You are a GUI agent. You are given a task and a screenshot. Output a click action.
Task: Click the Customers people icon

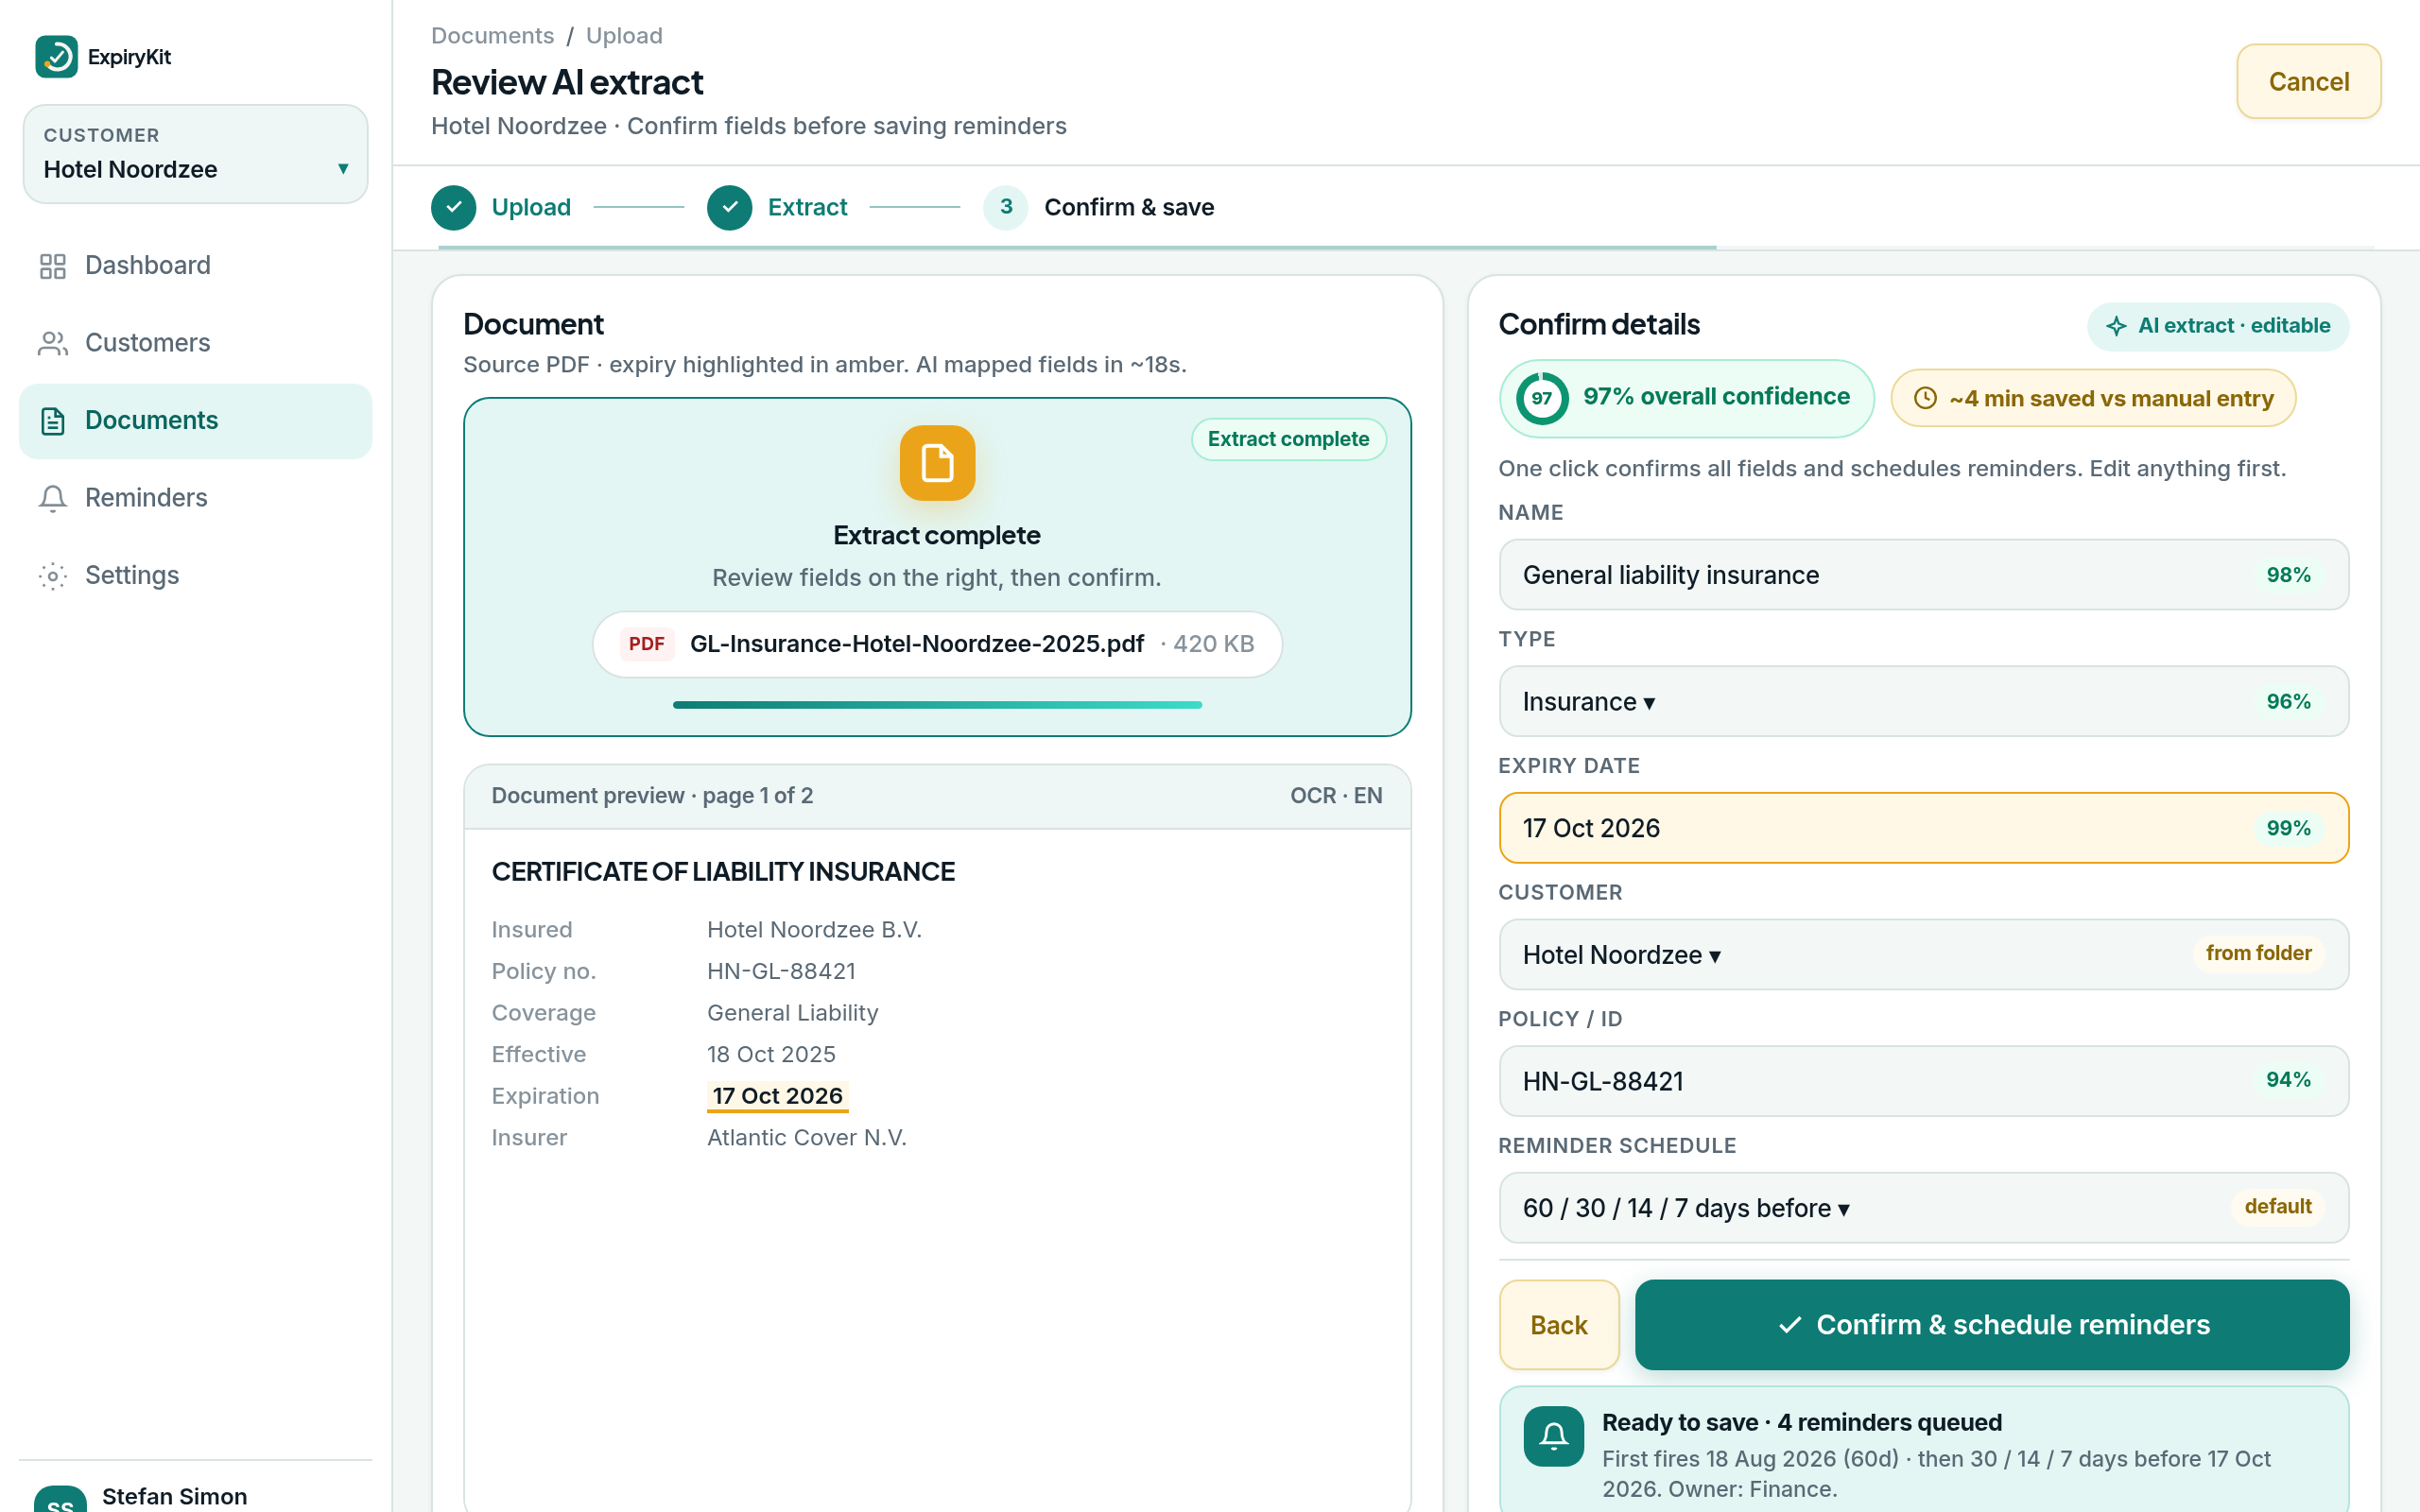coord(52,343)
